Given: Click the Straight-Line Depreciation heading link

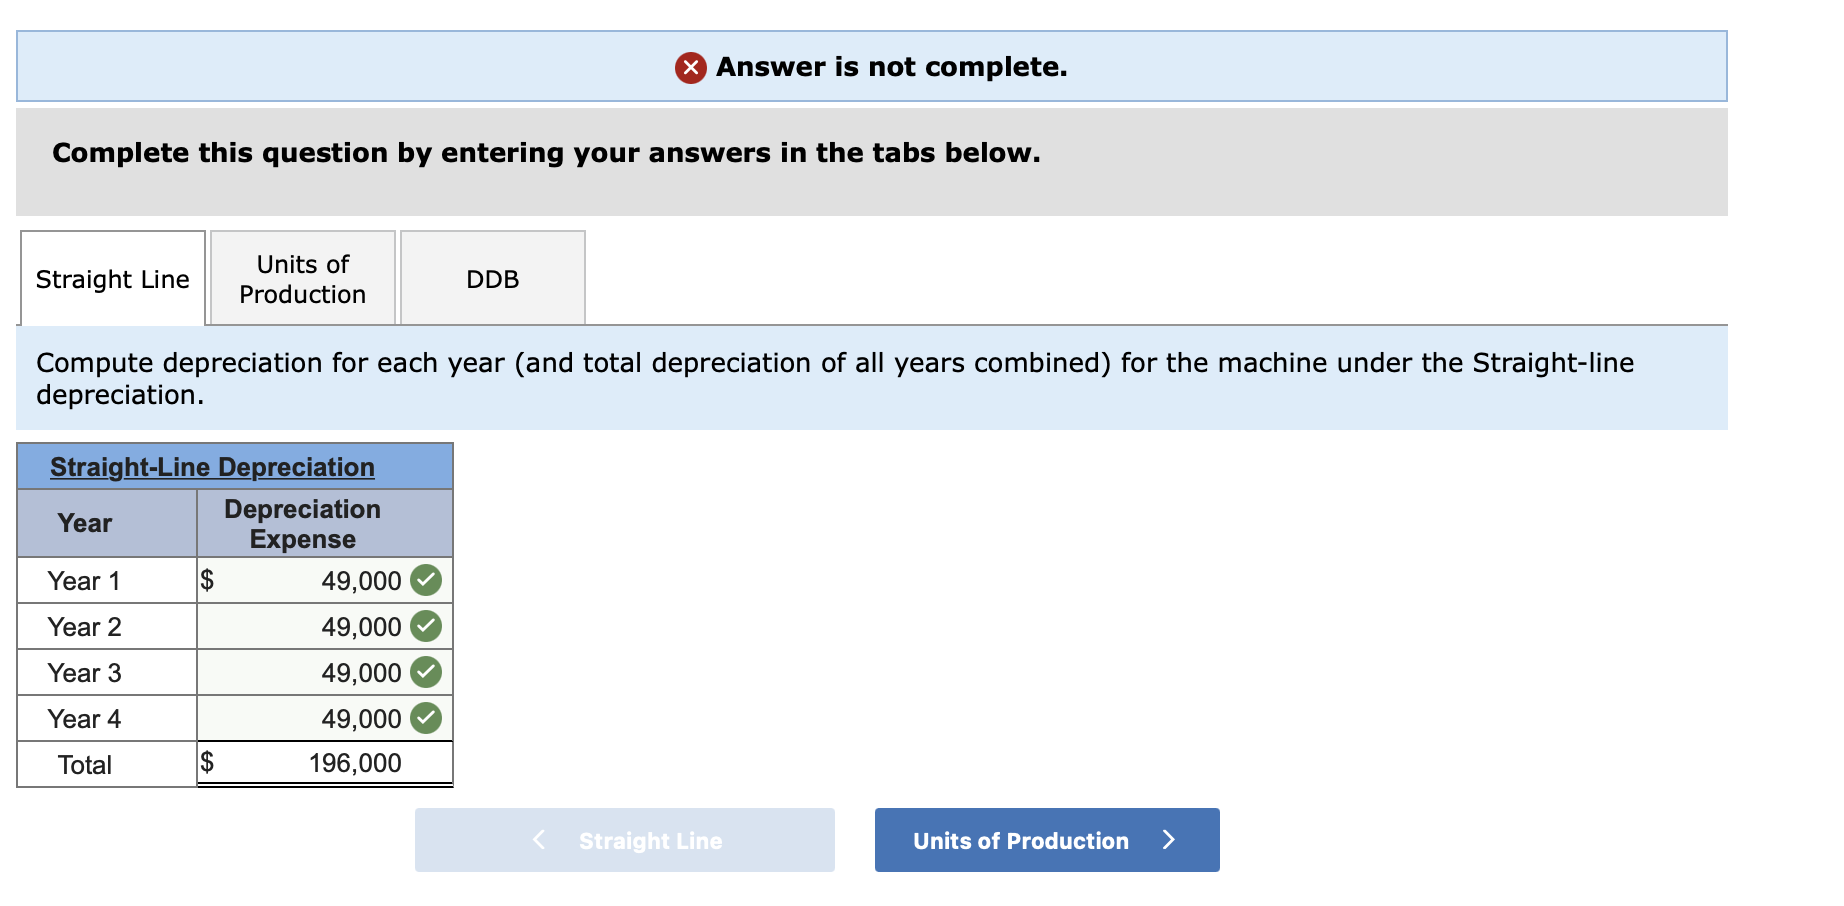Looking at the screenshot, I should click(x=212, y=466).
